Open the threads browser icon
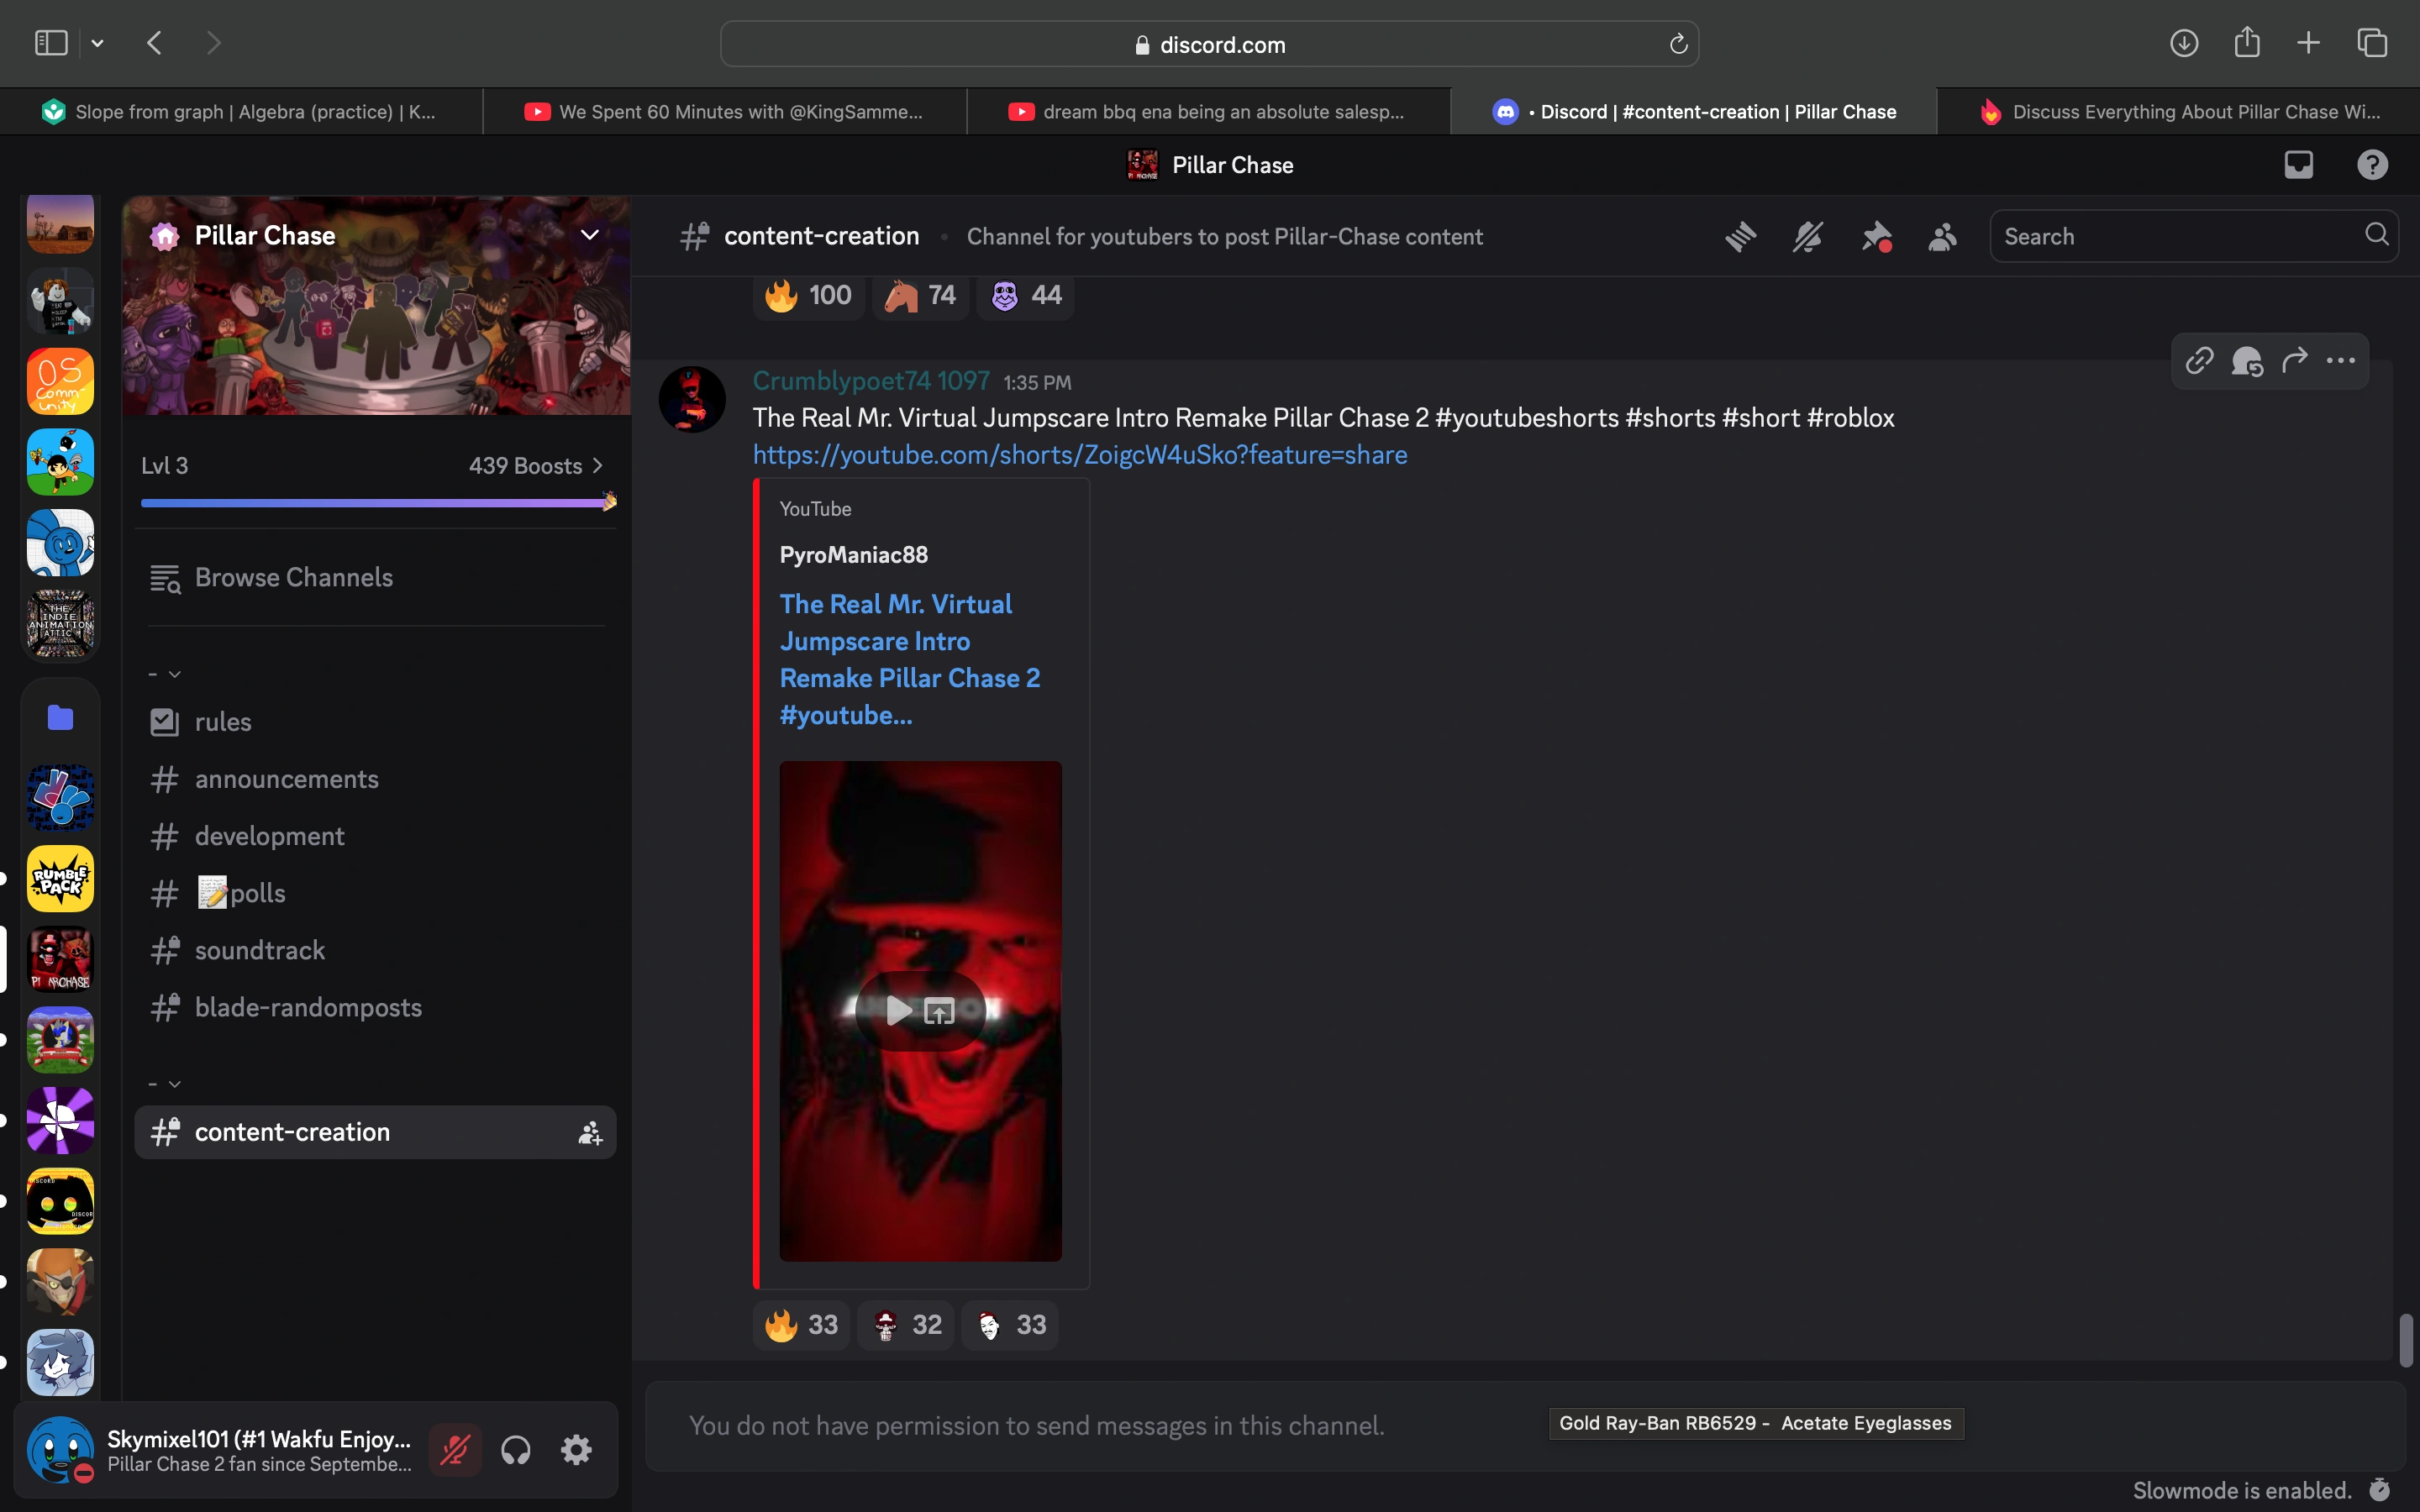 1740,236
